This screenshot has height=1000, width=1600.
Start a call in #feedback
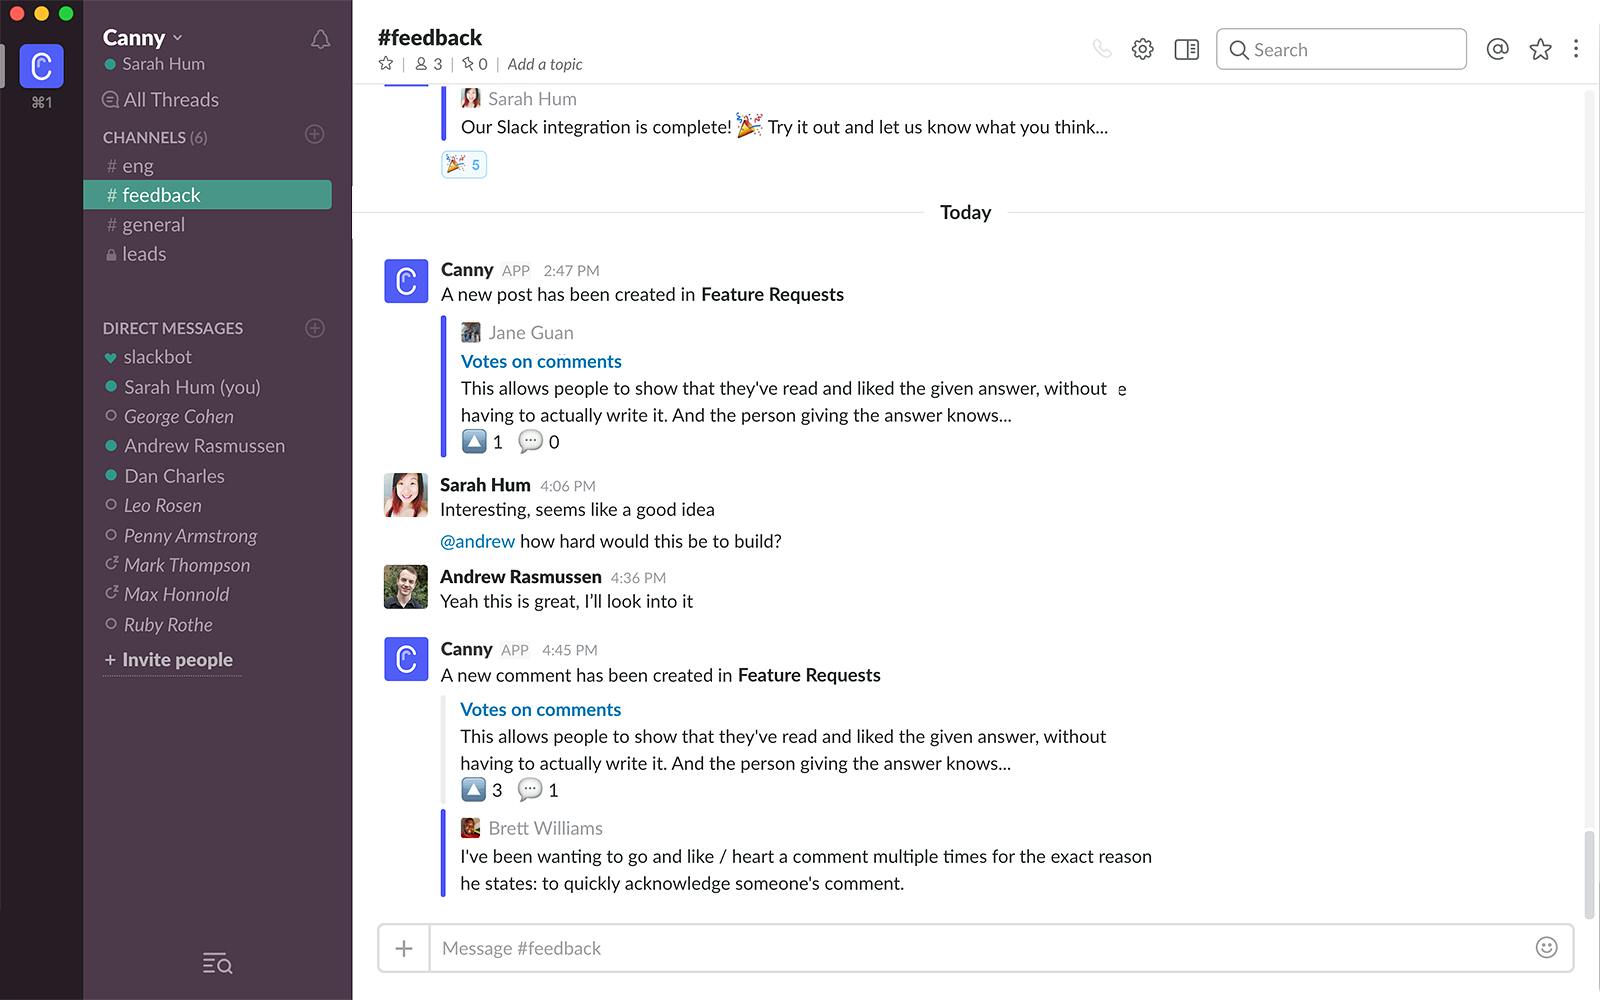[1102, 49]
